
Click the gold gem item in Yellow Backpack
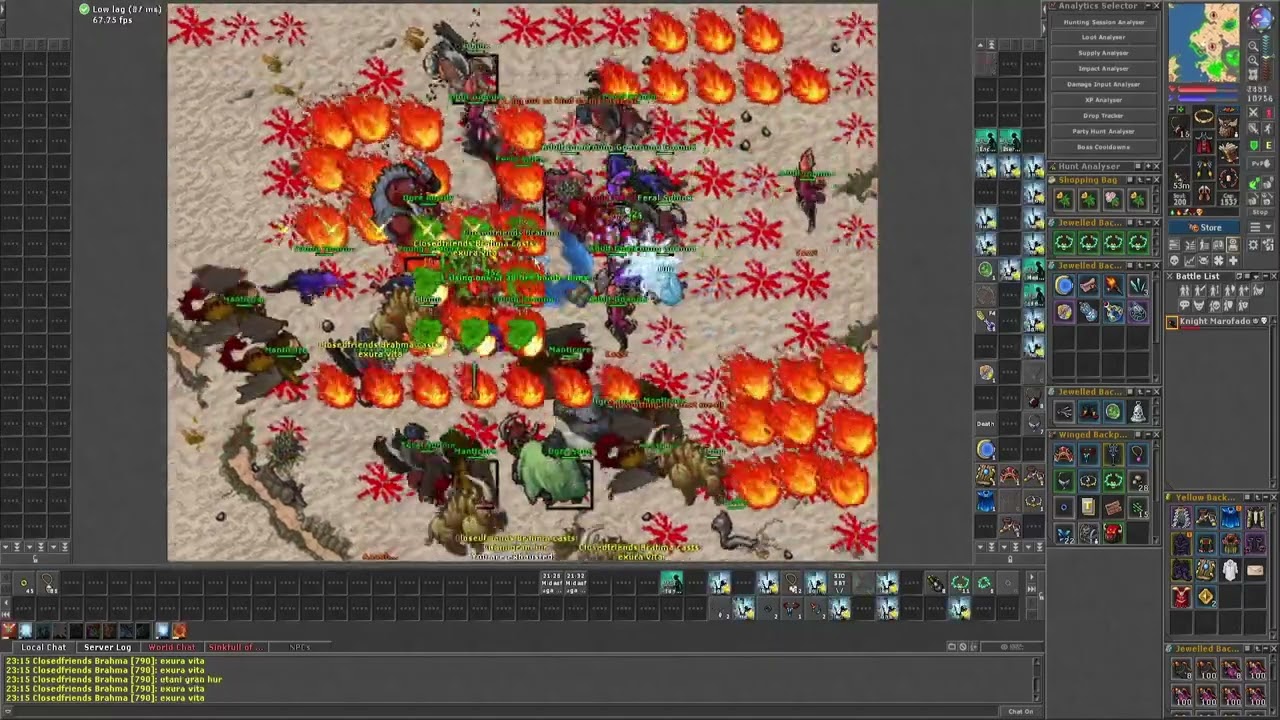[x=1206, y=597]
